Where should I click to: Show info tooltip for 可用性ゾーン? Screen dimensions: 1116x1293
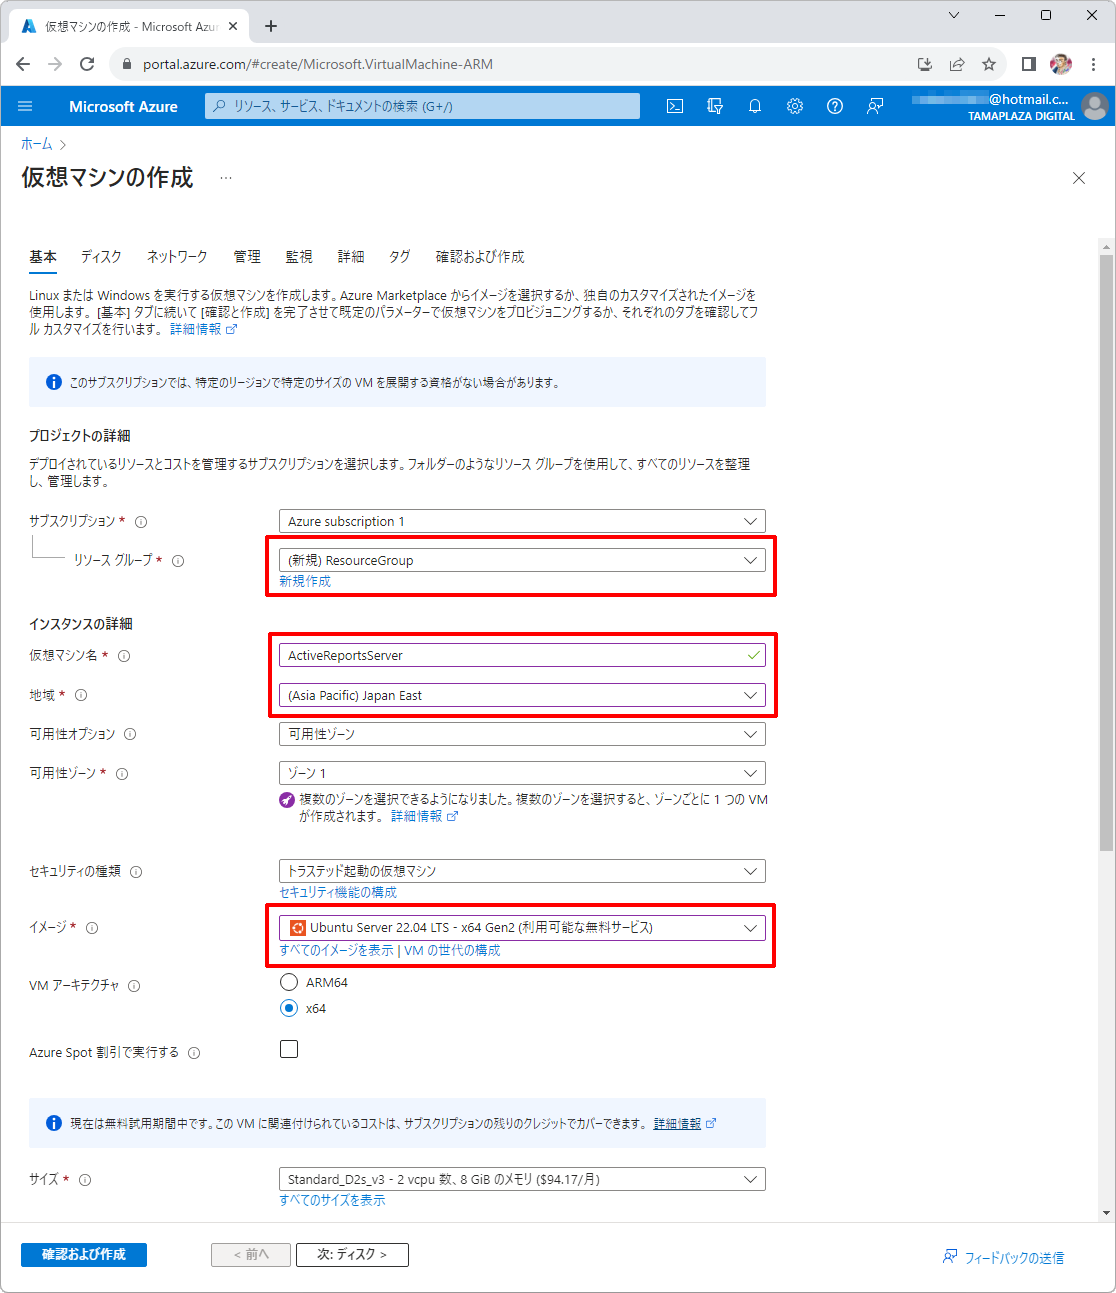tap(122, 774)
